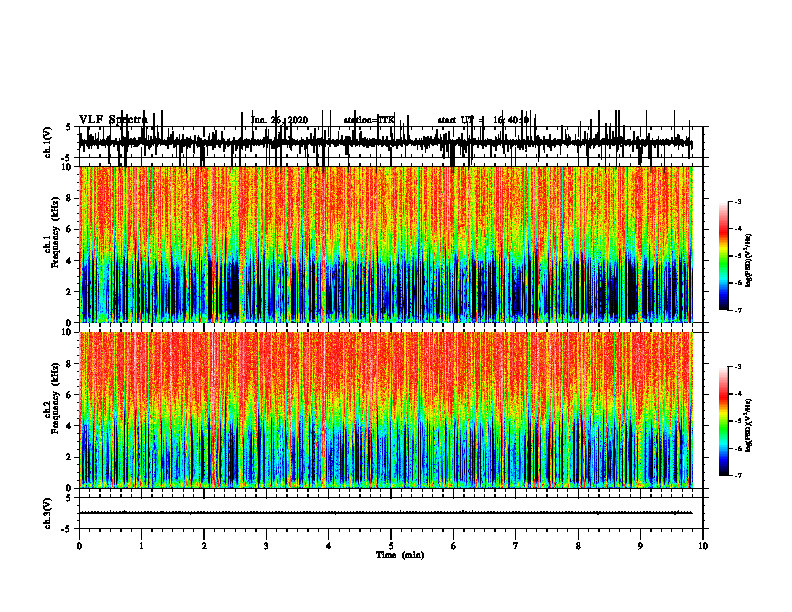The image size is (792, 612).
Task: Click the '8' kHz tick on ch.2 frequency axis
Action: [x=69, y=364]
